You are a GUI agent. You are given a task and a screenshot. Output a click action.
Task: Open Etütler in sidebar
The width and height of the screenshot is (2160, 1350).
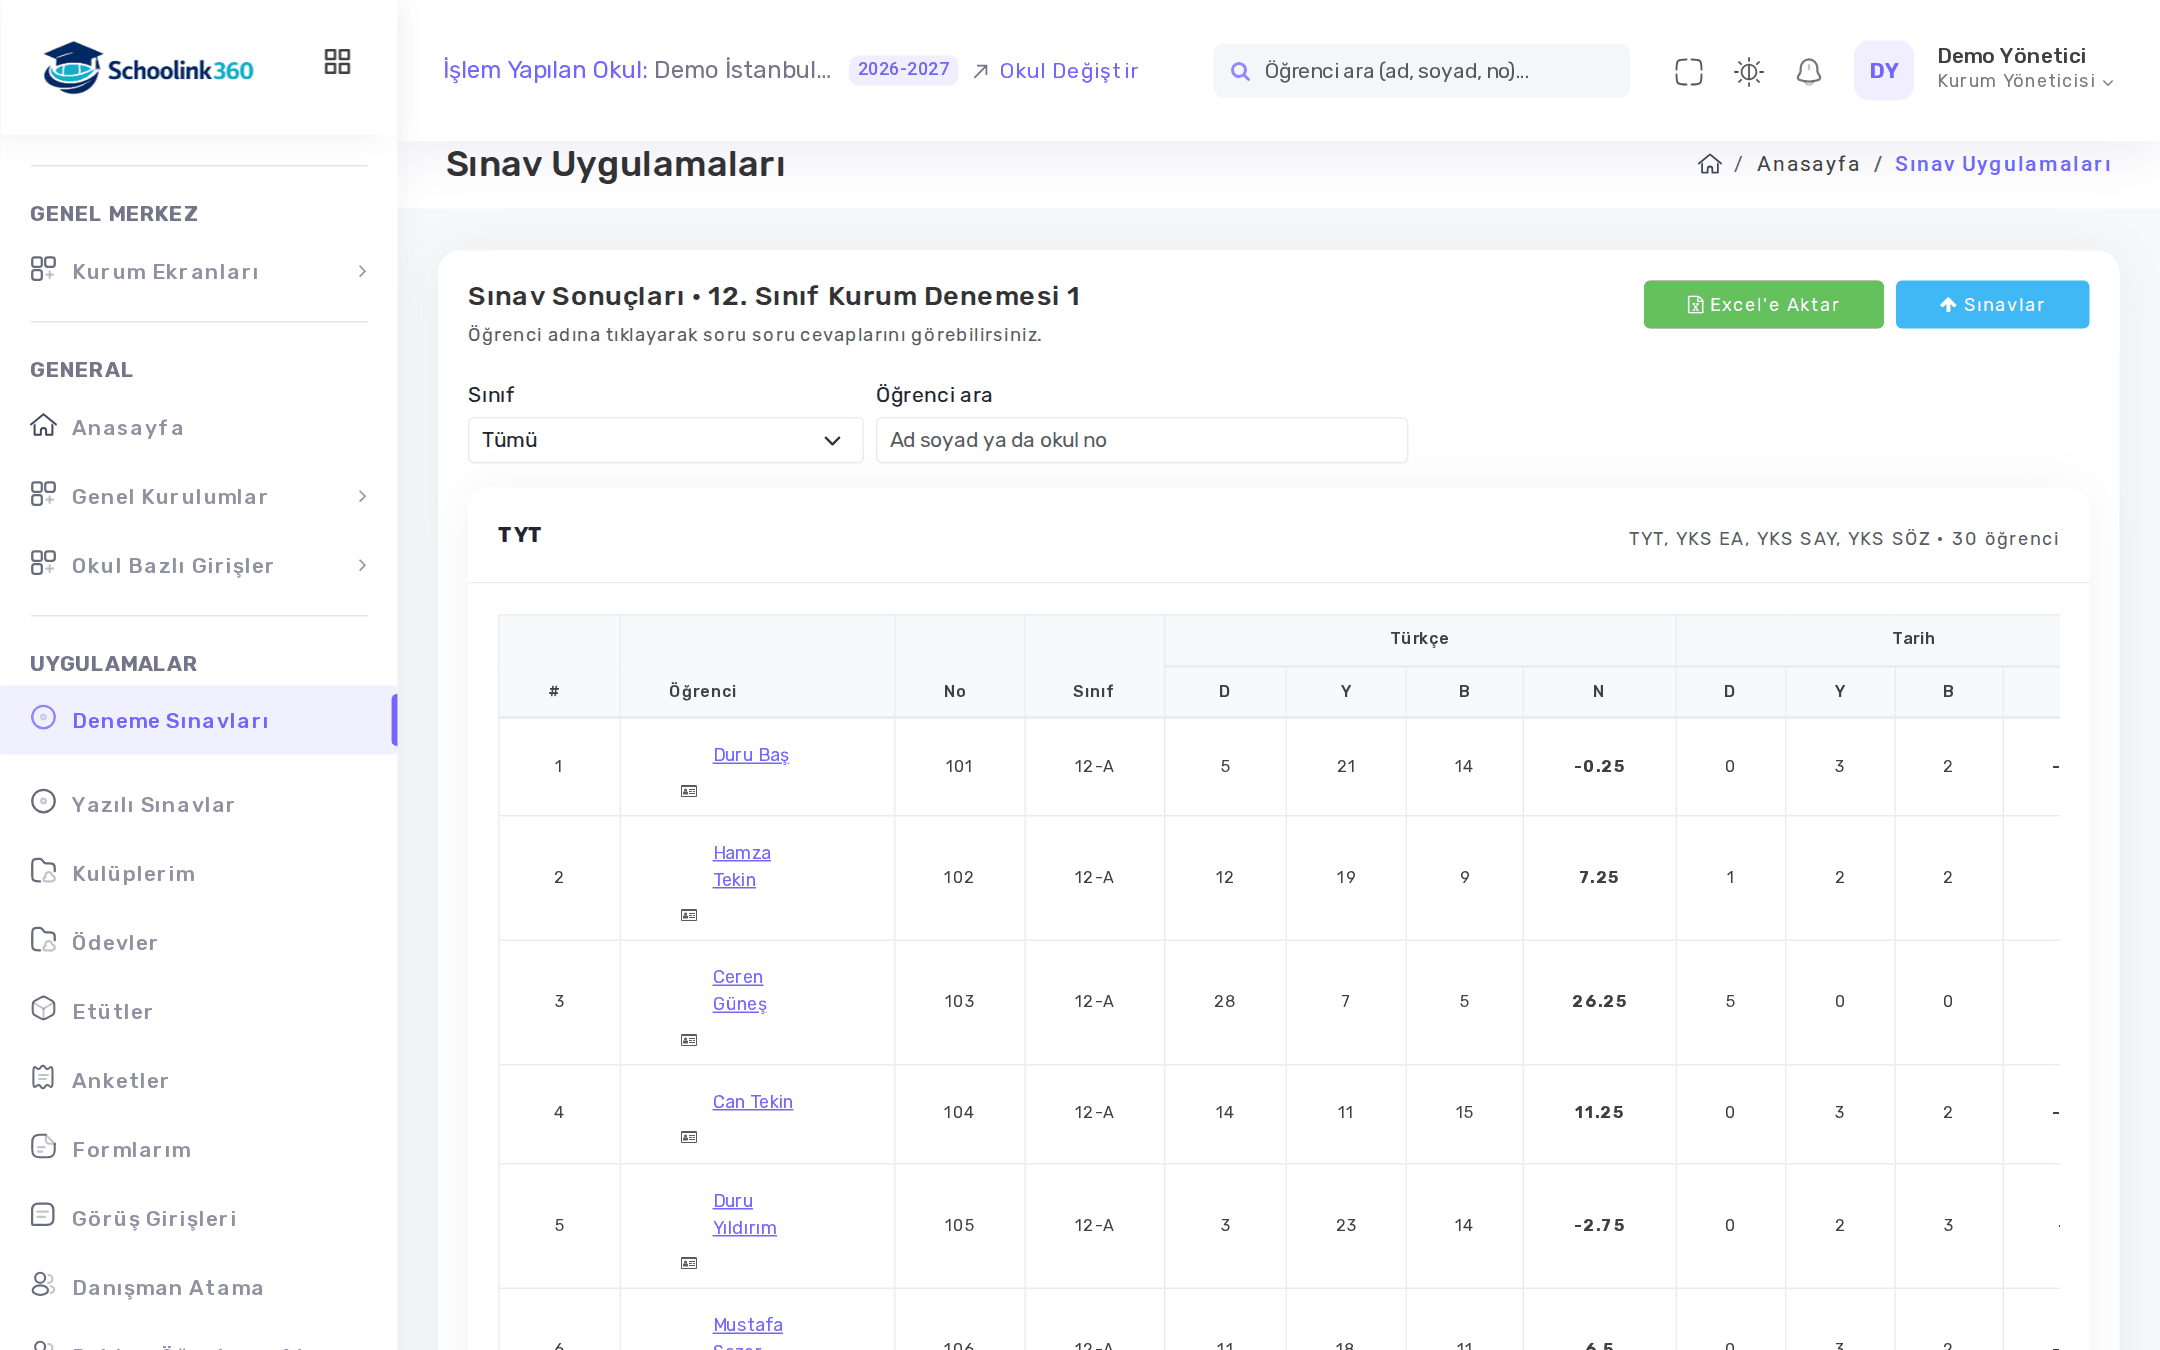199,1011
